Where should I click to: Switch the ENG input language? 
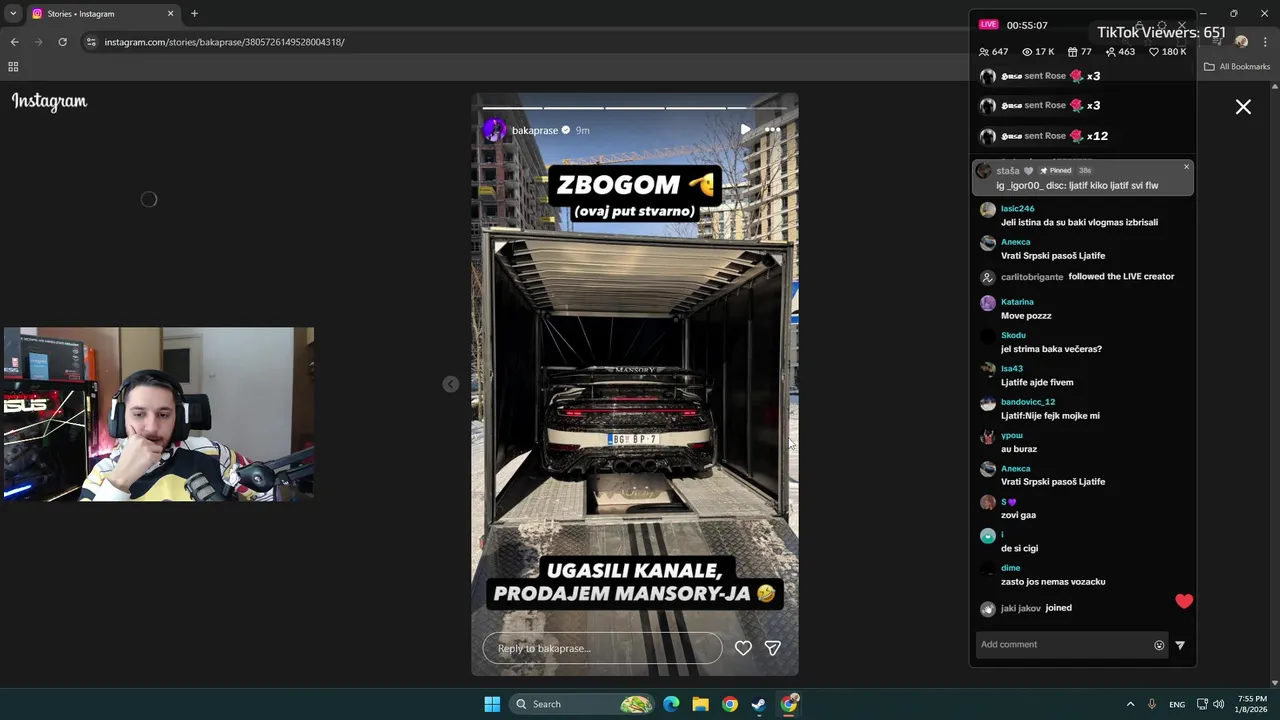click(x=1177, y=704)
